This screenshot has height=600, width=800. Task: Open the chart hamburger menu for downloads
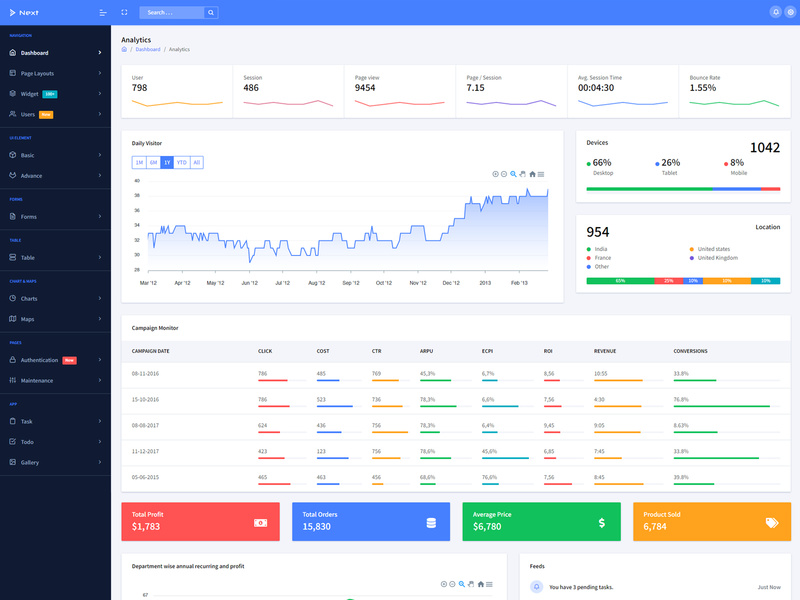[541, 174]
